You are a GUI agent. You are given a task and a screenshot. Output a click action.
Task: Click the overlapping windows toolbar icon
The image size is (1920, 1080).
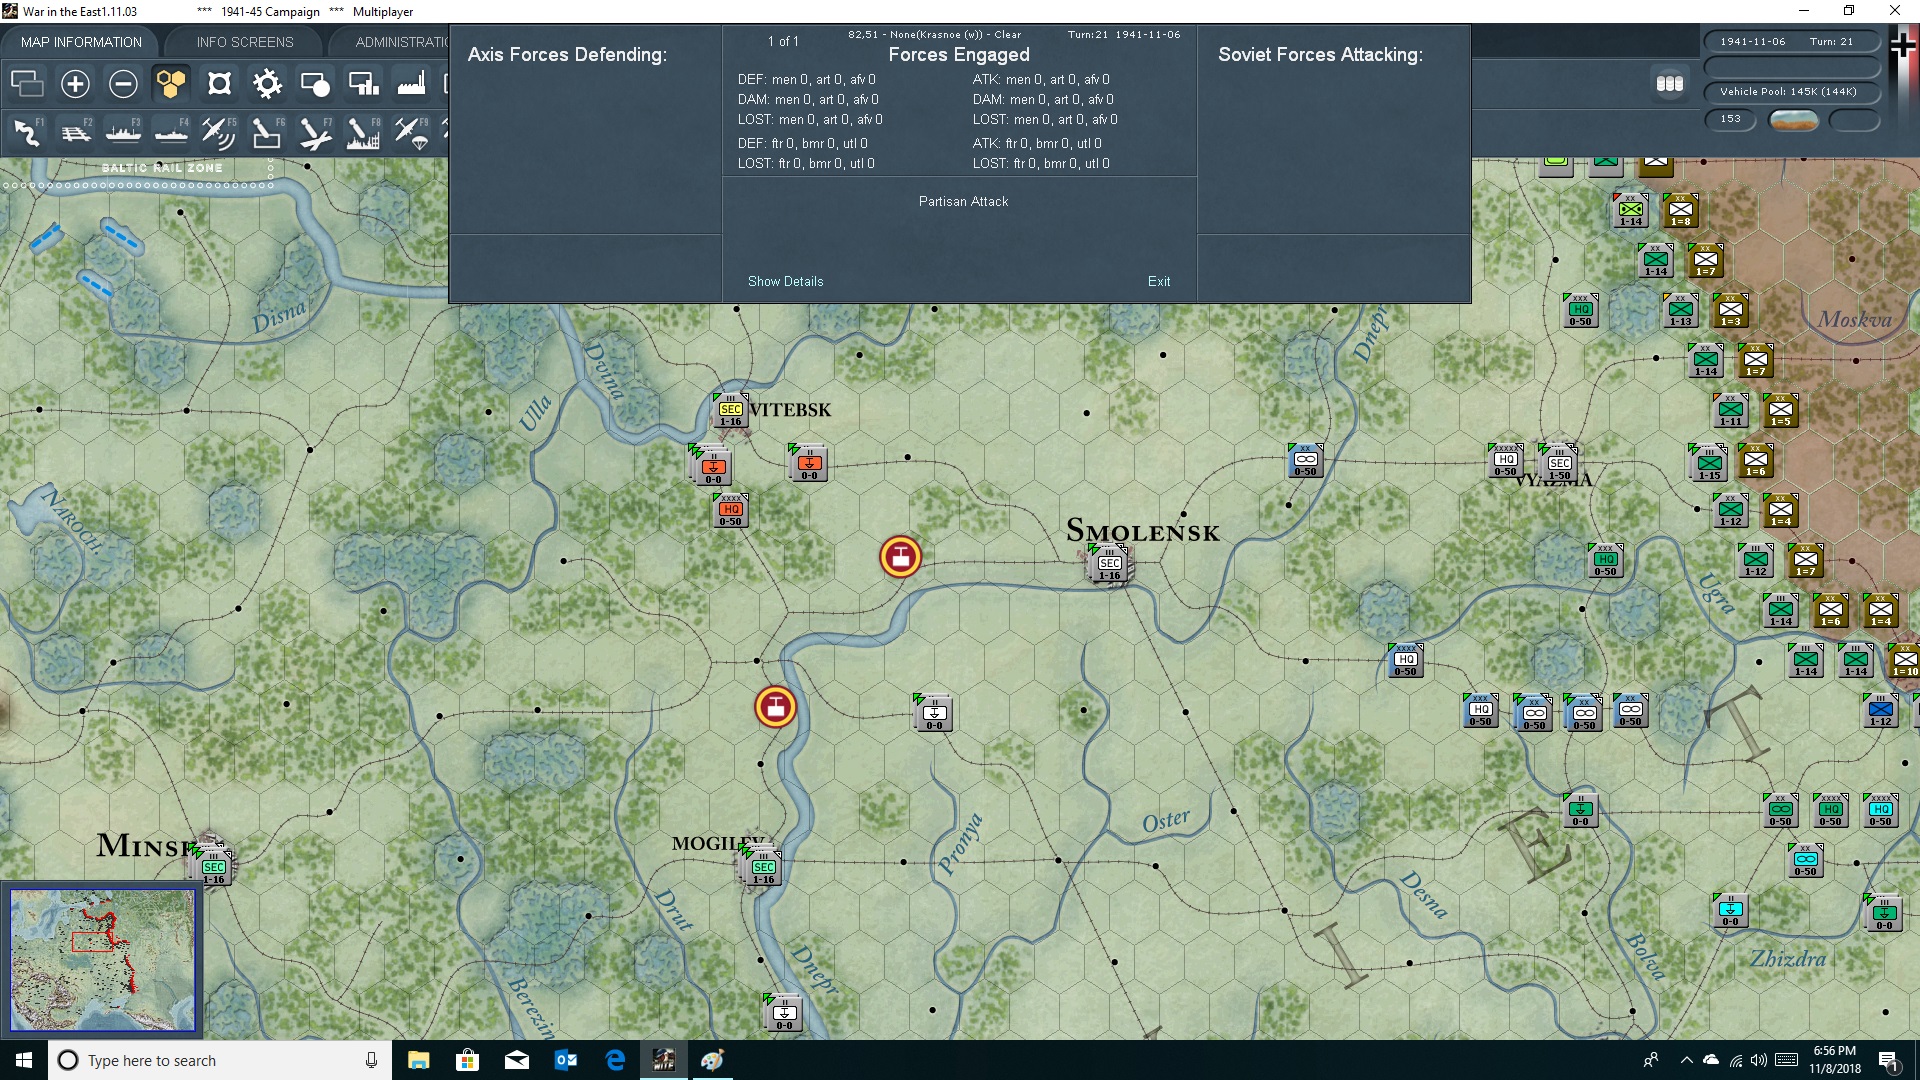[27, 84]
